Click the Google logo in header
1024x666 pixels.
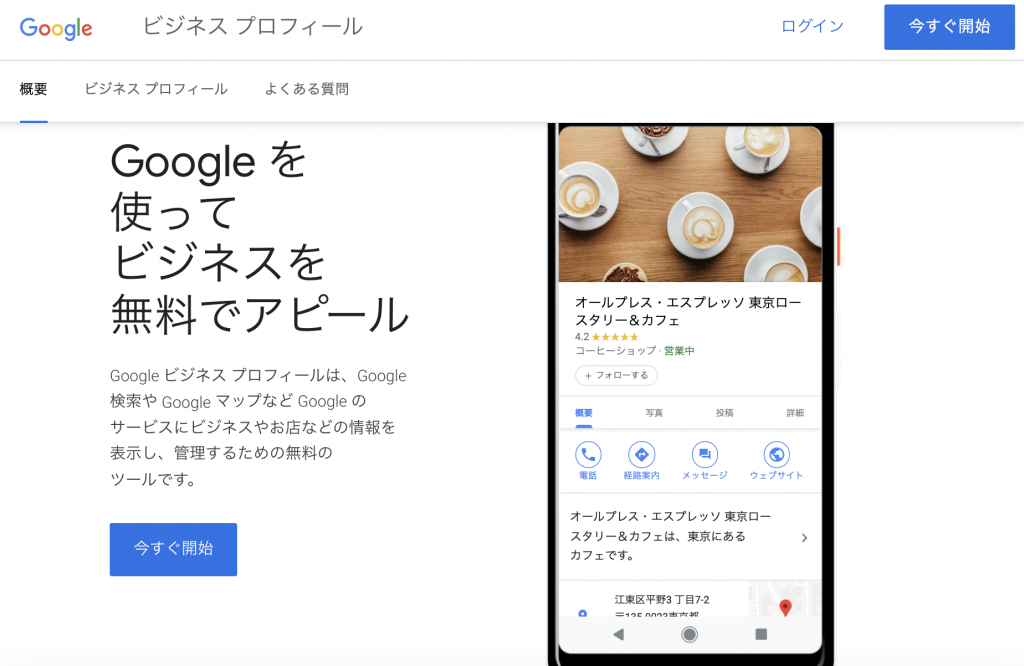(x=56, y=28)
